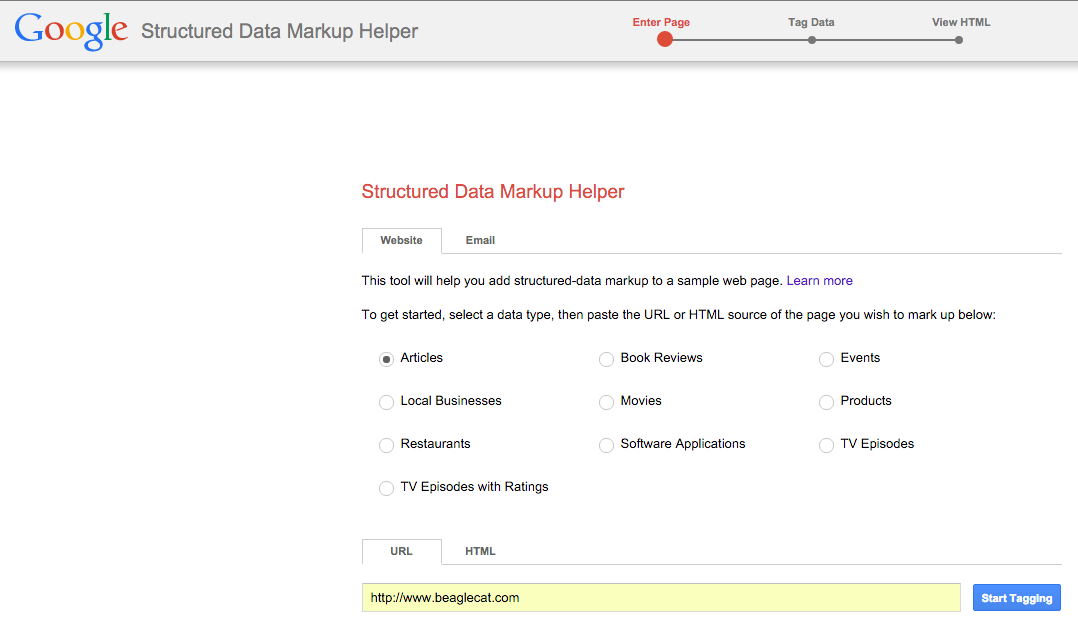Pick the Local Businesses option
The width and height of the screenshot is (1078, 641).
click(x=386, y=402)
